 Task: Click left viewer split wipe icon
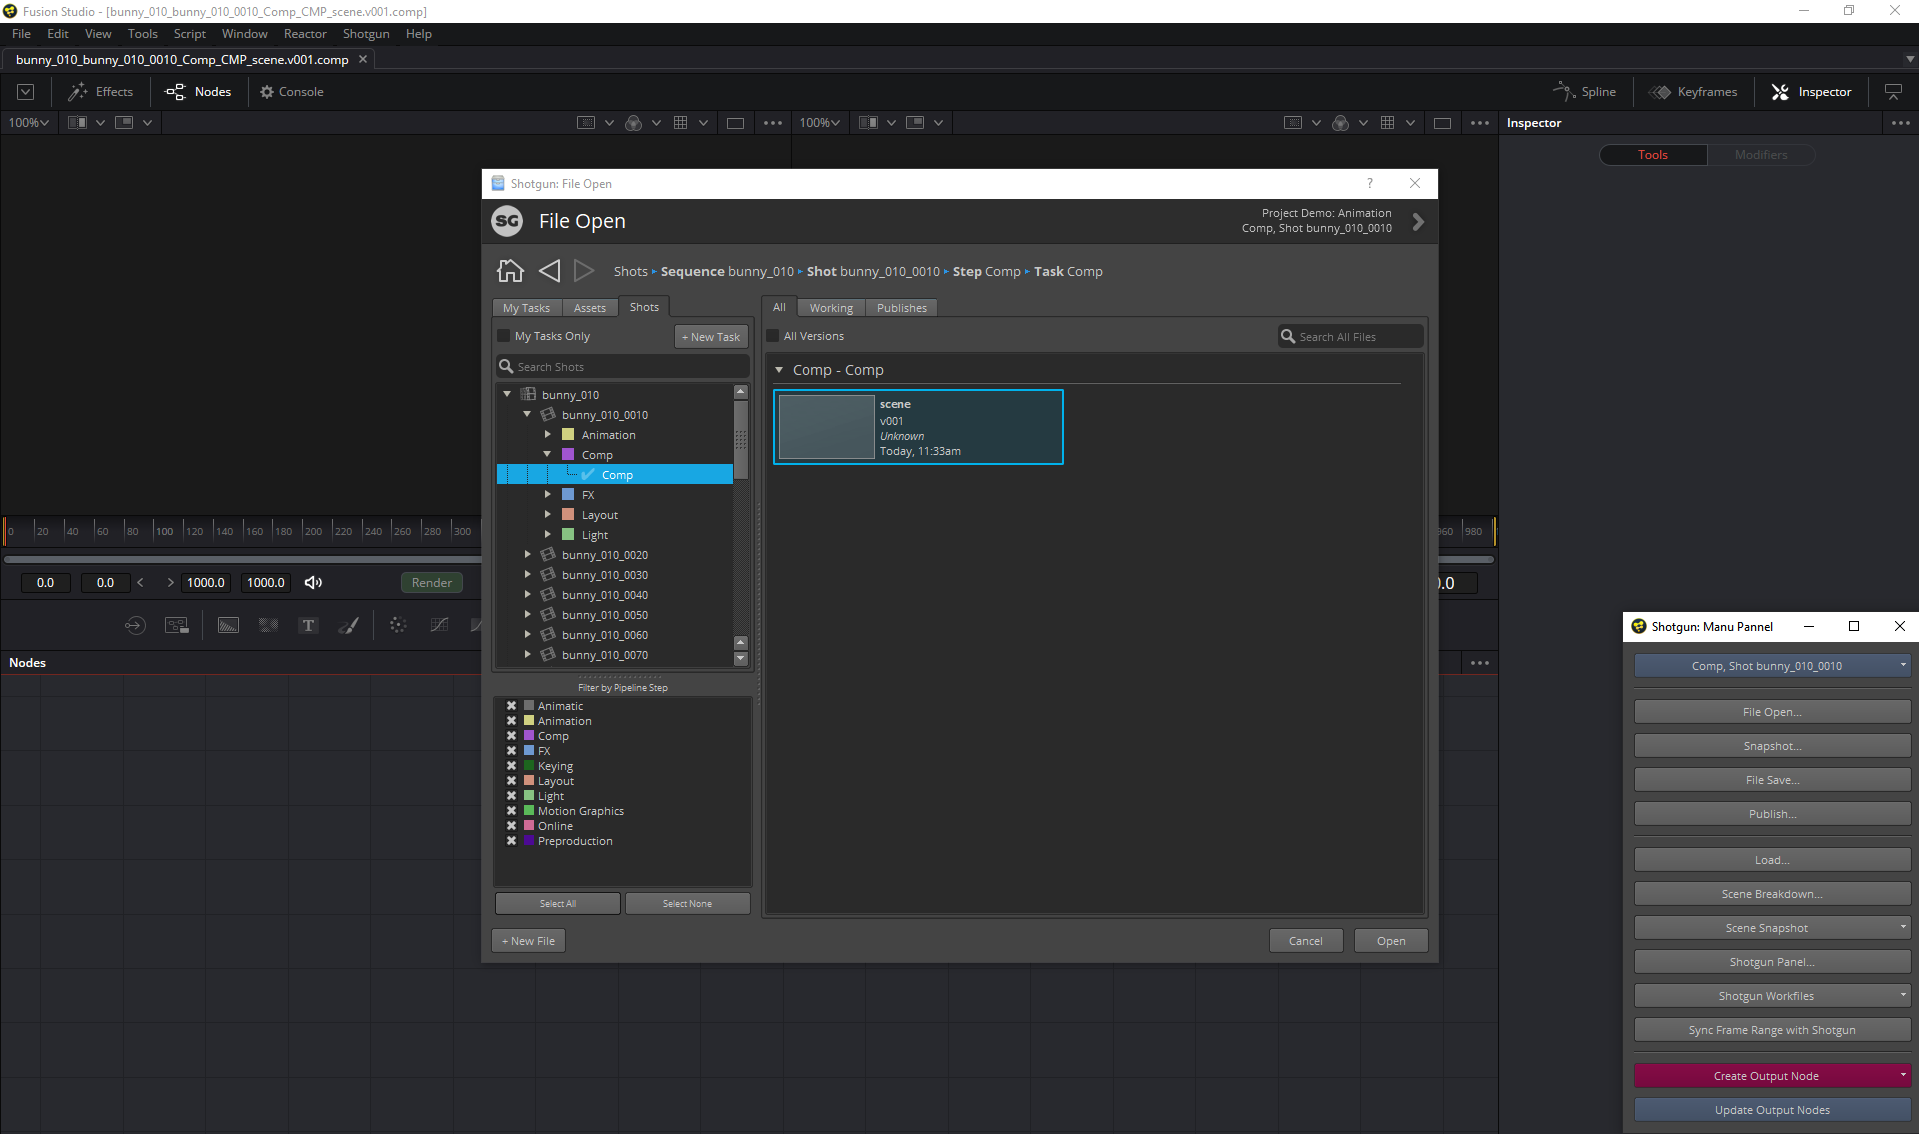77,122
